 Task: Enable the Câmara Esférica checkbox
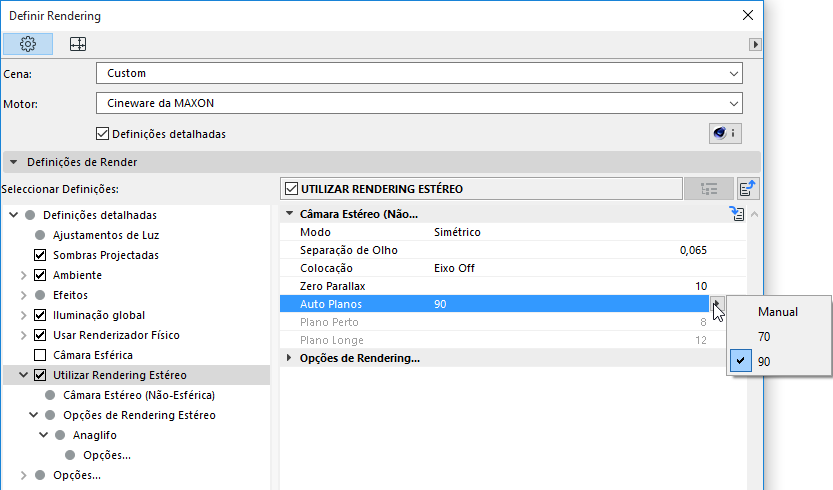pyautogui.click(x=40, y=355)
